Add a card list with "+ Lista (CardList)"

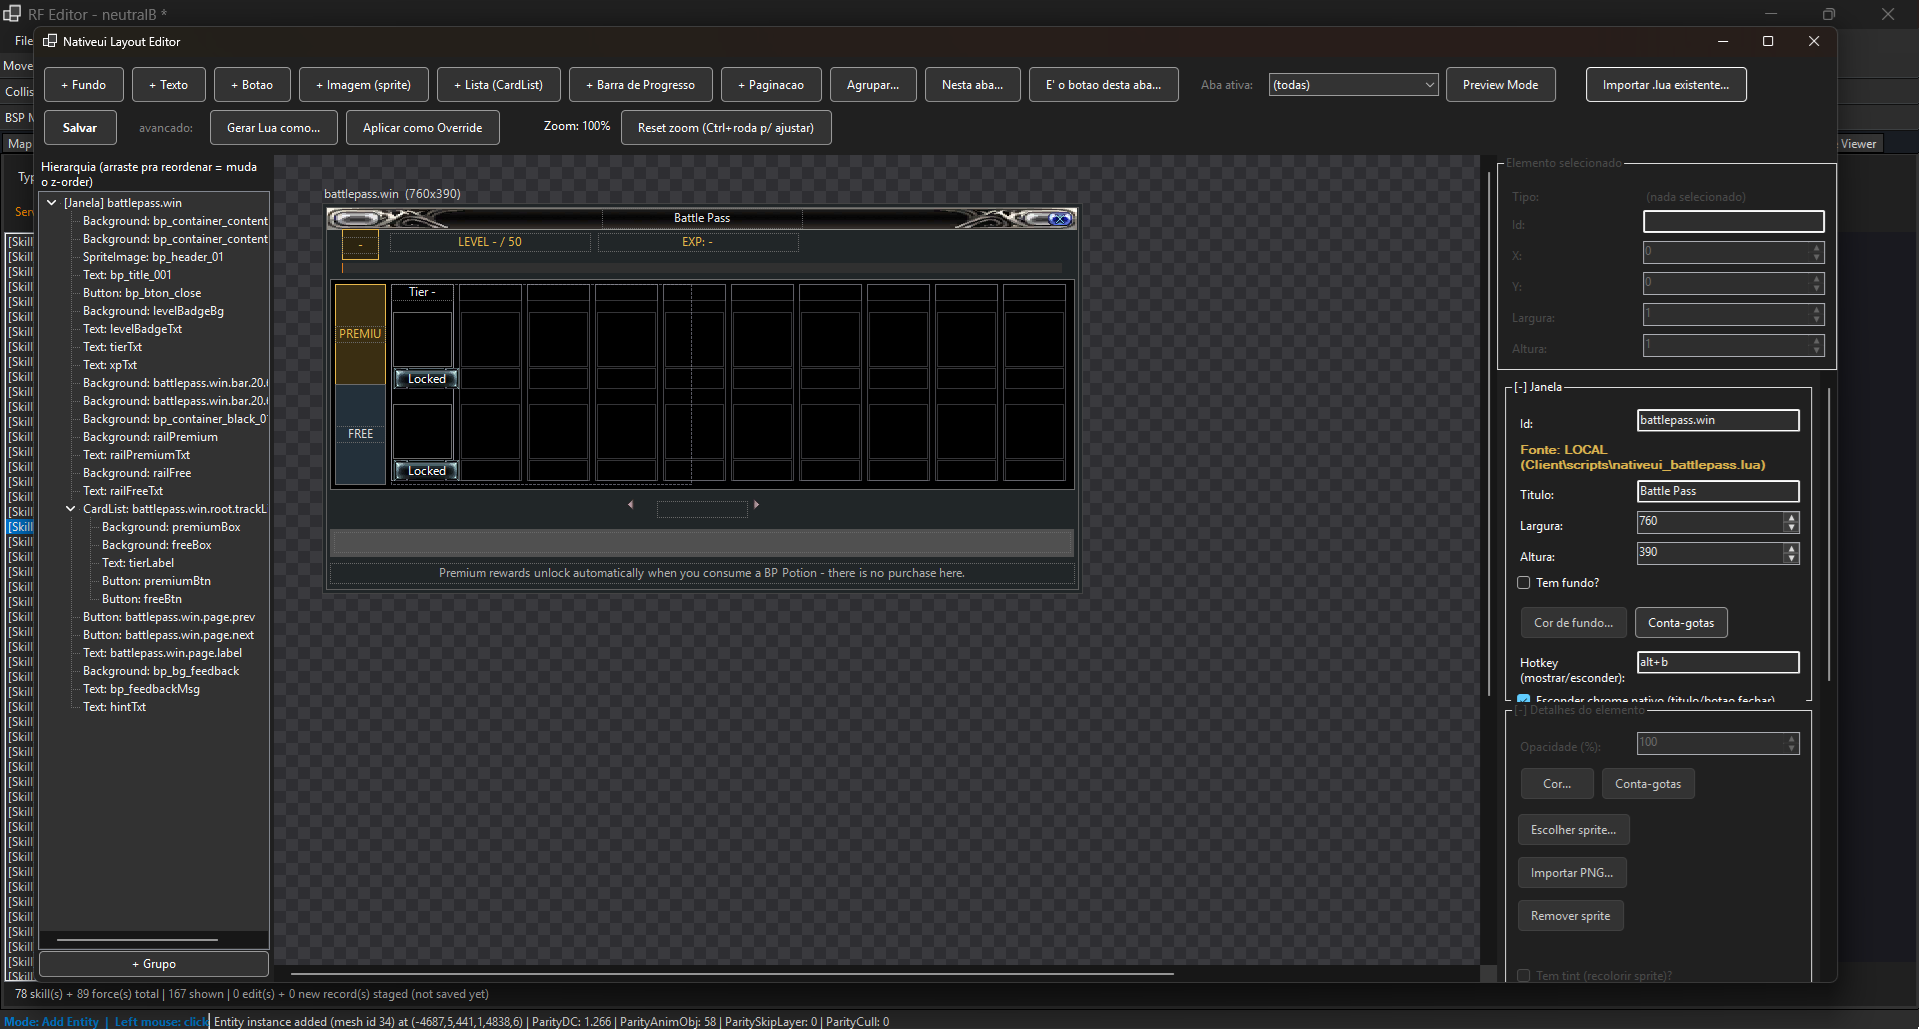tap(498, 85)
